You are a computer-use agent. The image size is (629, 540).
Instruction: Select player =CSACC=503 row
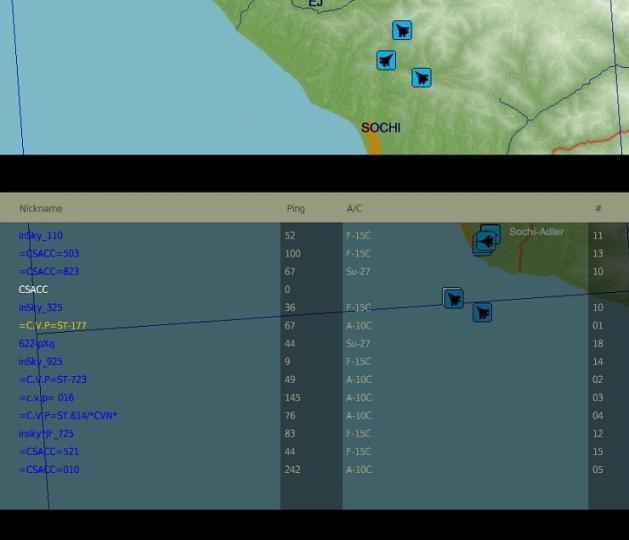(x=49, y=254)
